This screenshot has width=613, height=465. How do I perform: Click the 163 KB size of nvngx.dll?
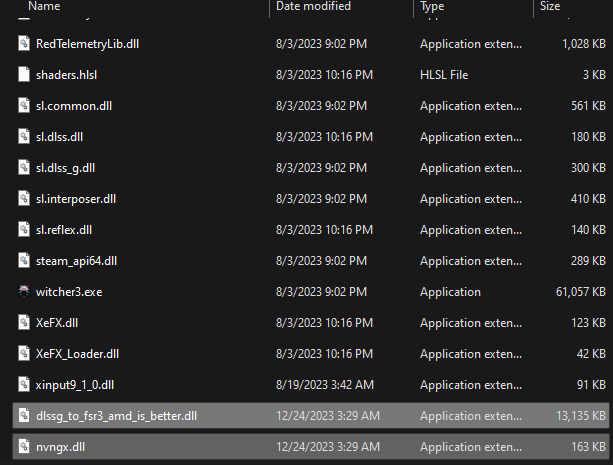point(588,447)
